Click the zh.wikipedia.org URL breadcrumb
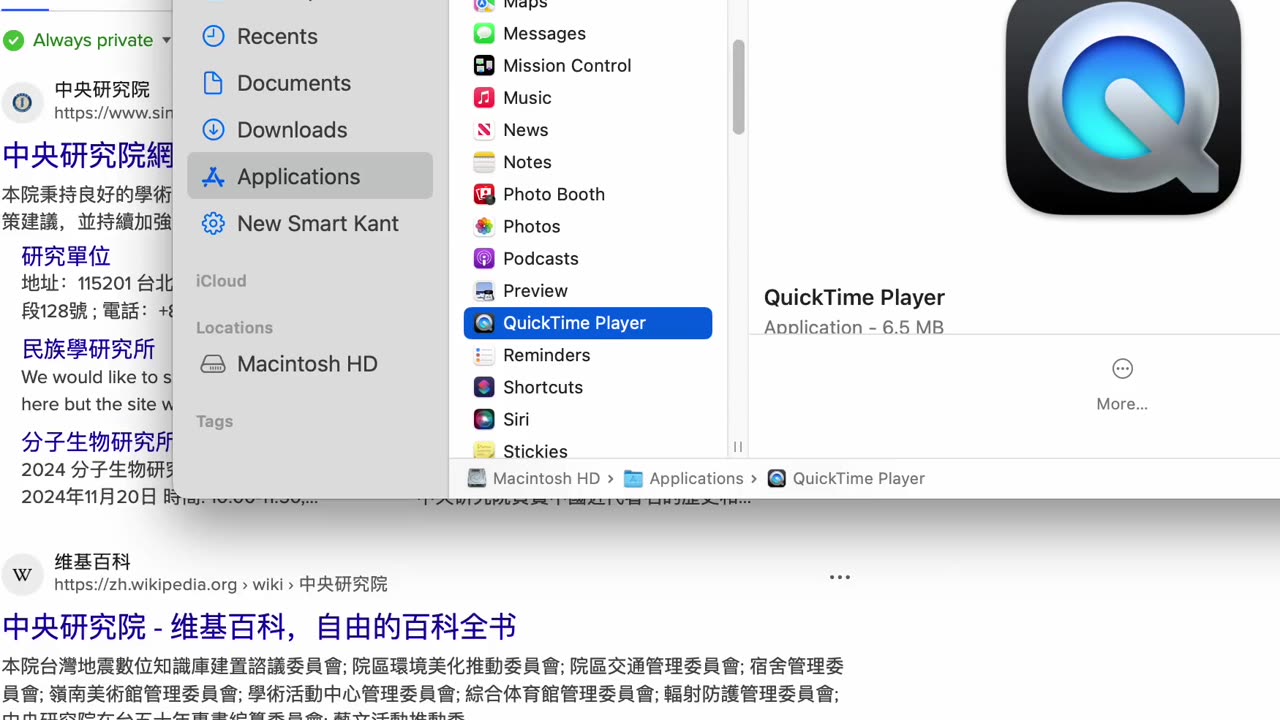This screenshot has width=1280, height=720. (x=221, y=584)
